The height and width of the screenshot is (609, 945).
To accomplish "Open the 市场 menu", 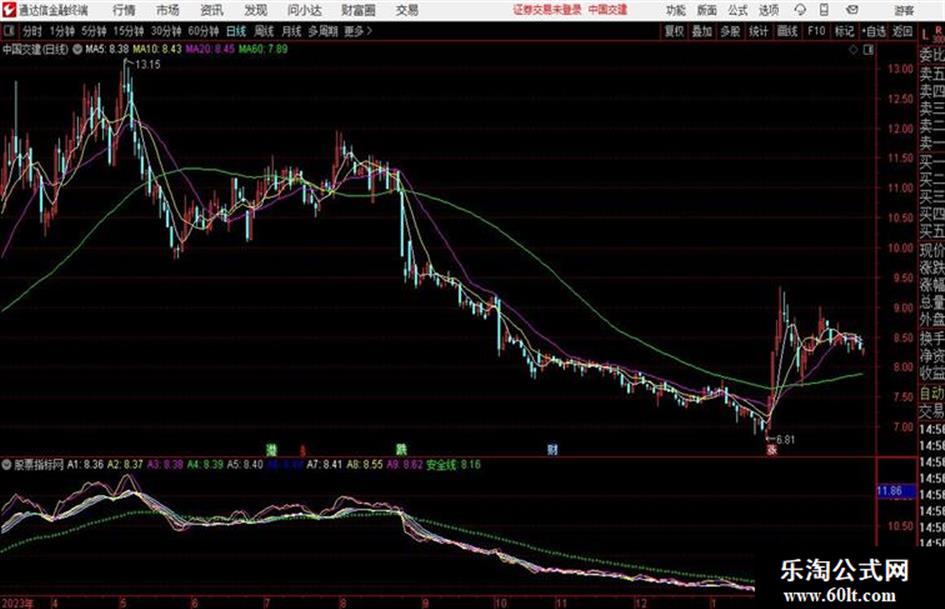I will click(168, 10).
